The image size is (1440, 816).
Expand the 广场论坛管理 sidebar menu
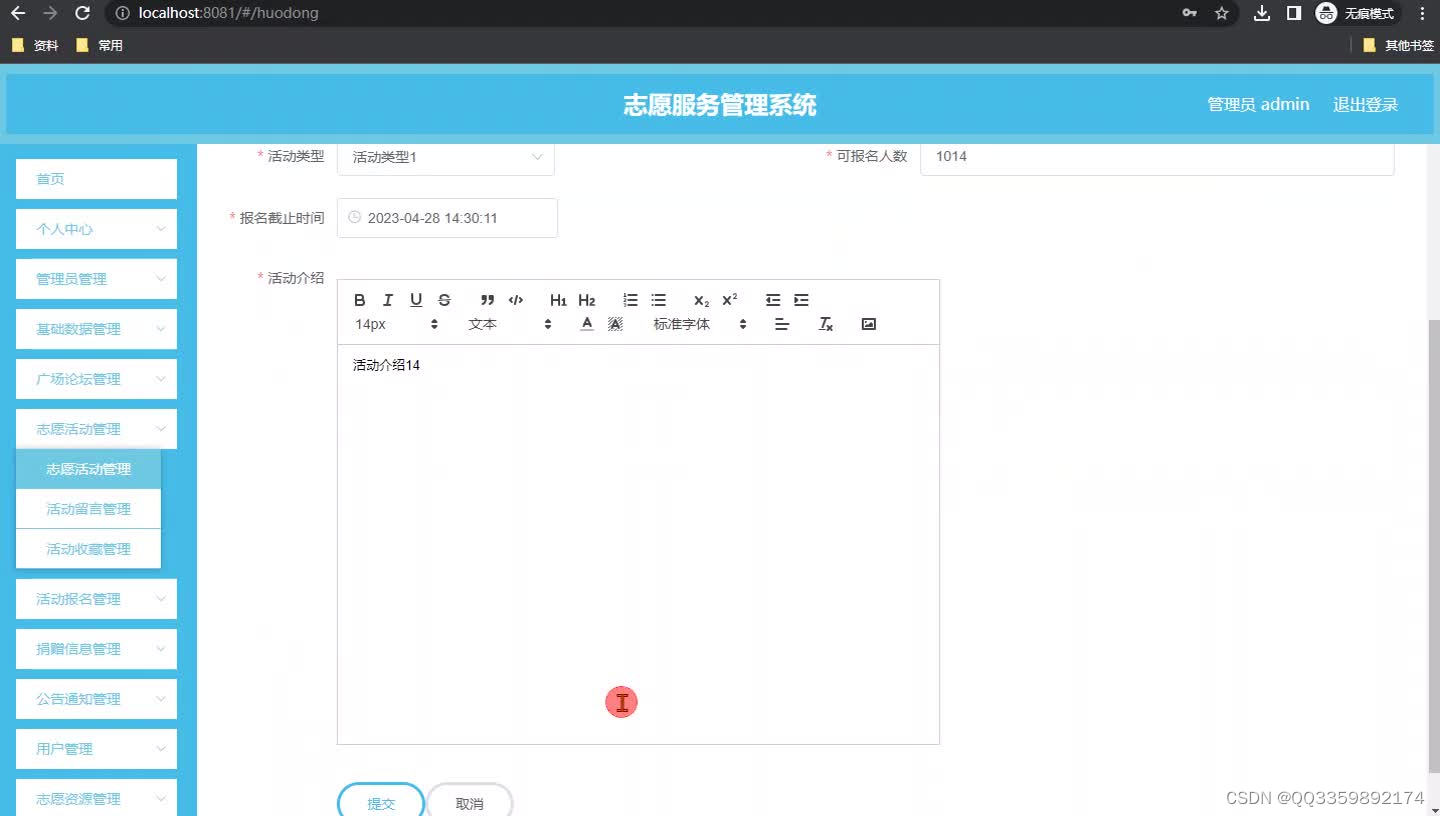tap(96, 379)
